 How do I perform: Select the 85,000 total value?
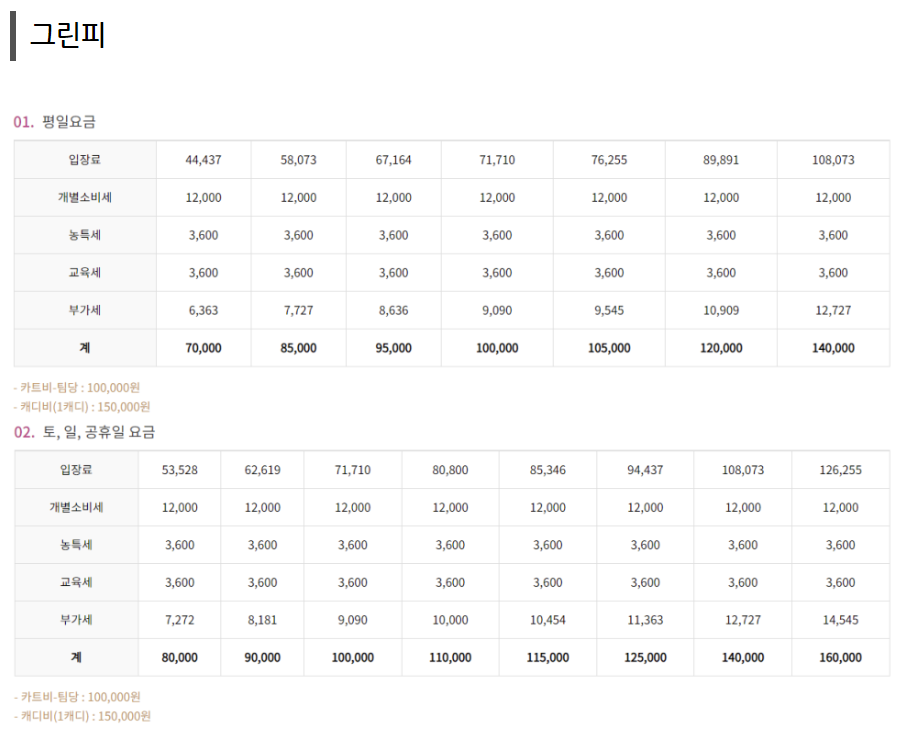tap(299, 348)
